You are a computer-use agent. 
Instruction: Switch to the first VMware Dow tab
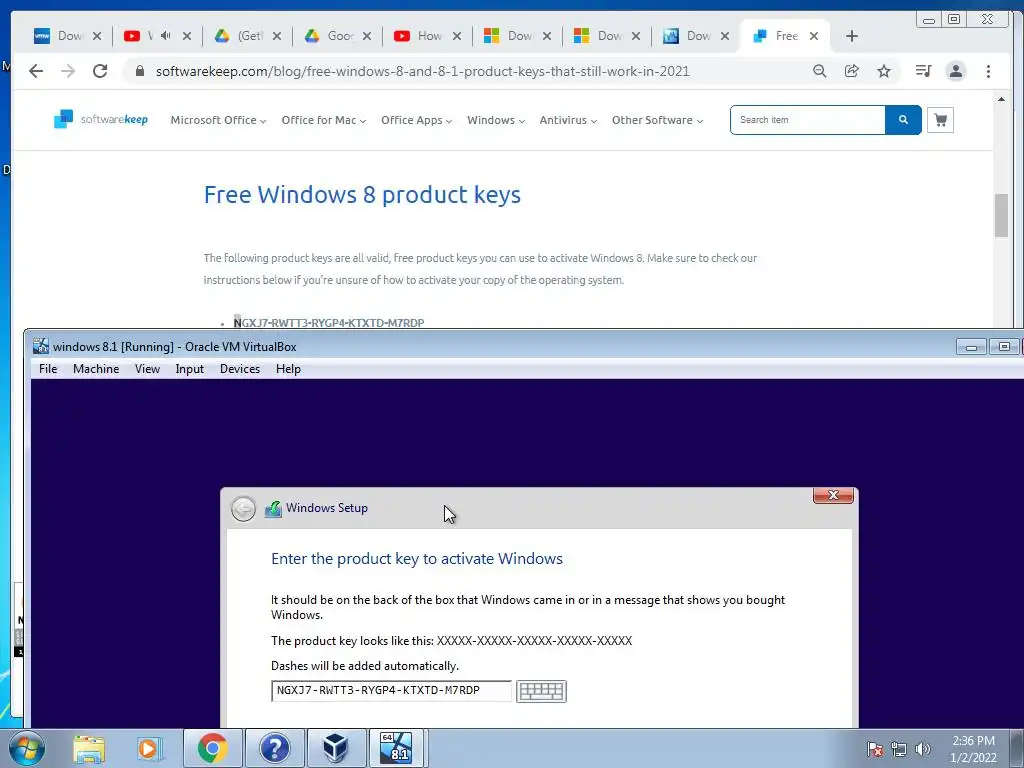click(x=59, y=36)
